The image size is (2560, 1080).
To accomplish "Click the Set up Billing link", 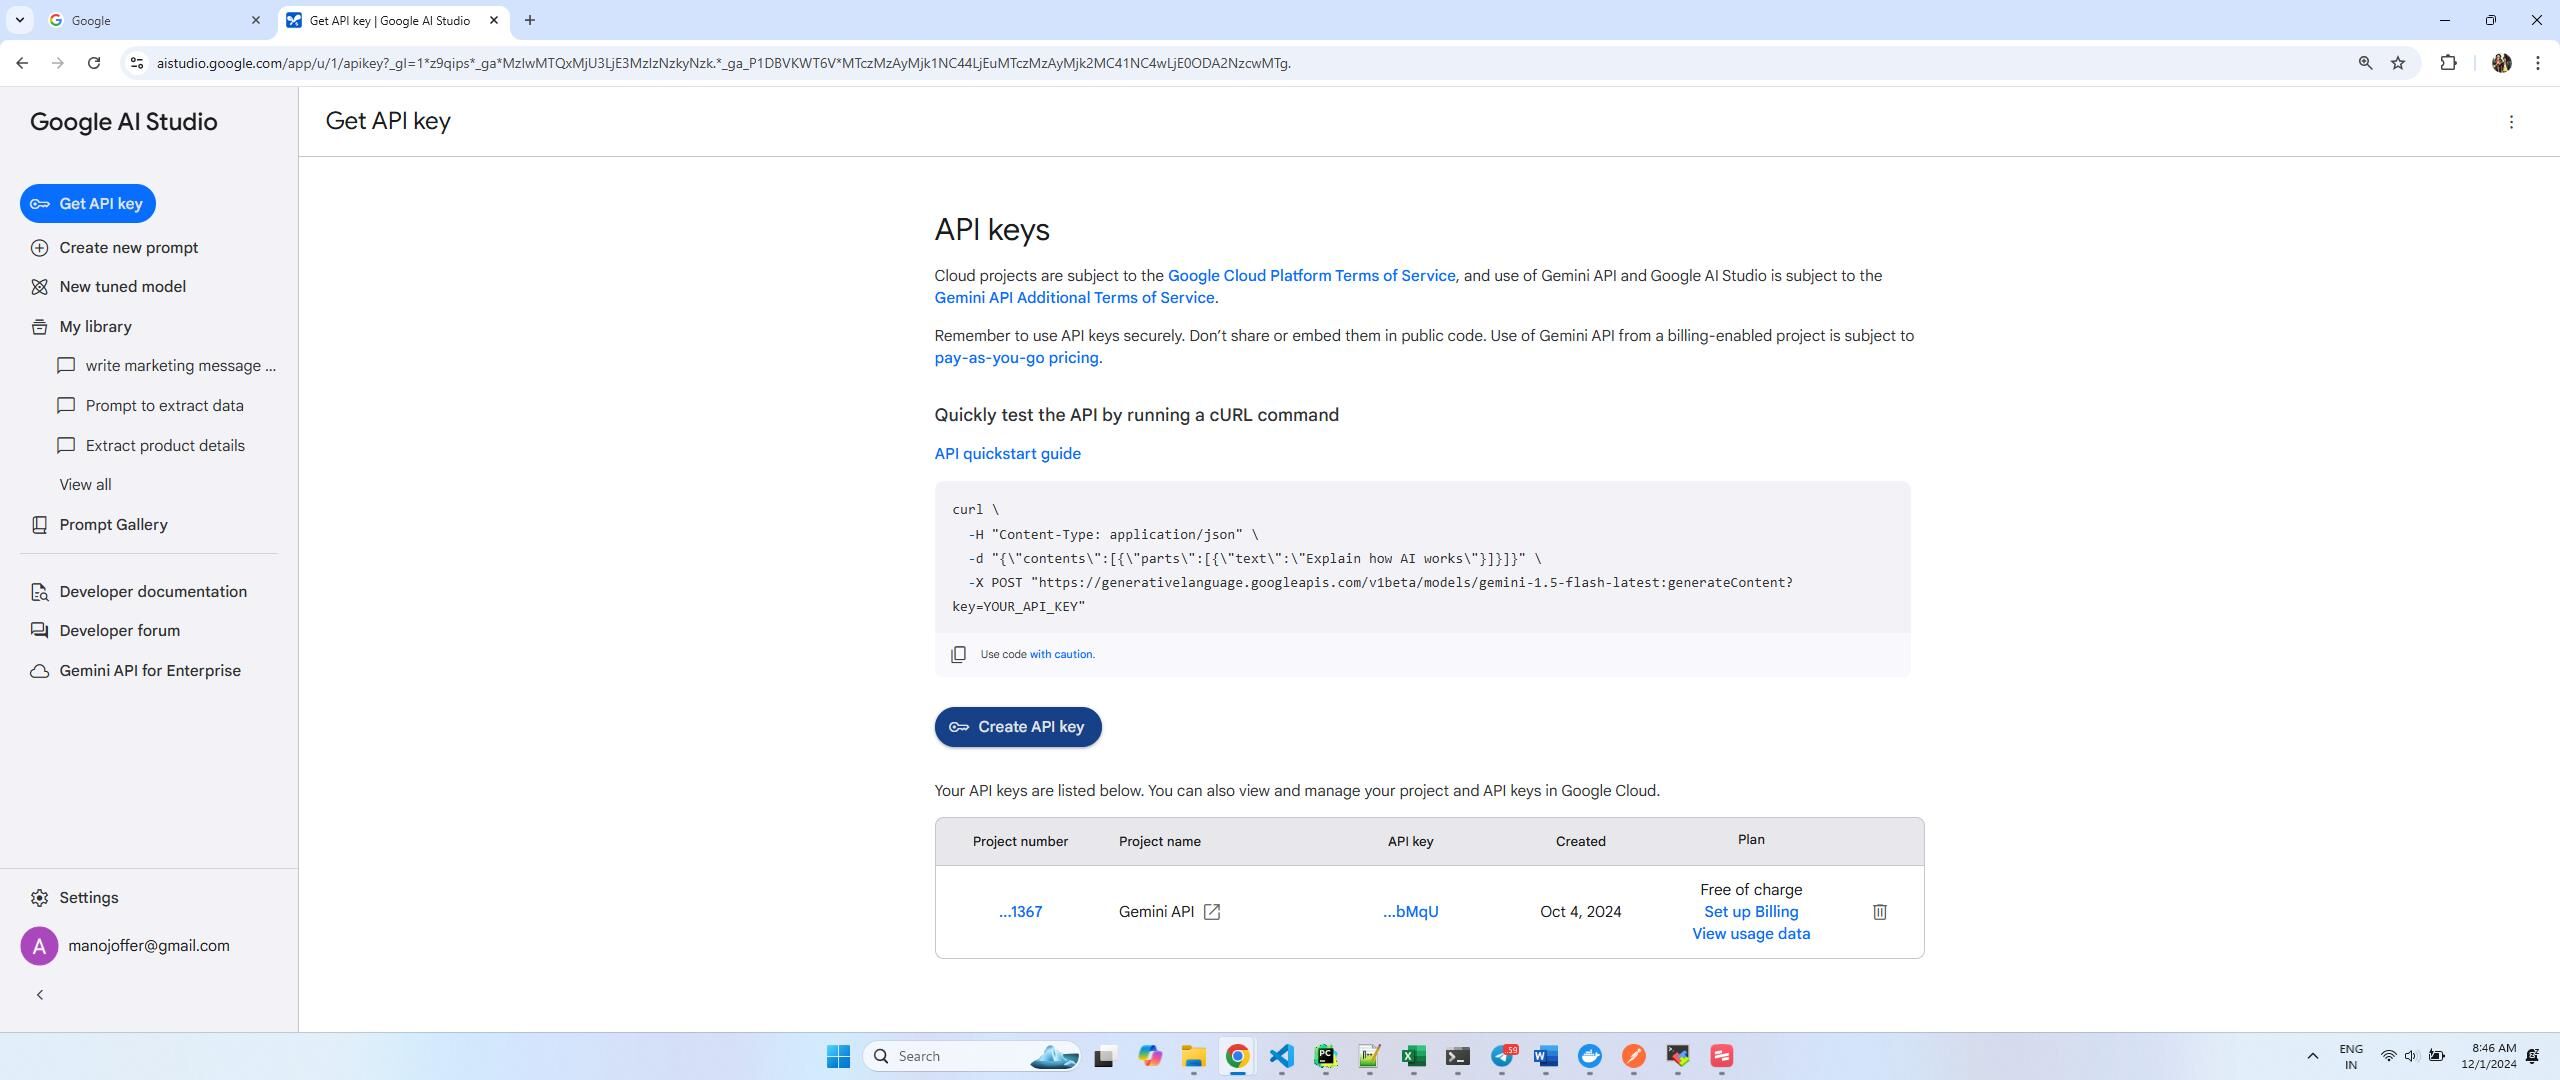I will pyautogui.click(x=1751, y=912).
